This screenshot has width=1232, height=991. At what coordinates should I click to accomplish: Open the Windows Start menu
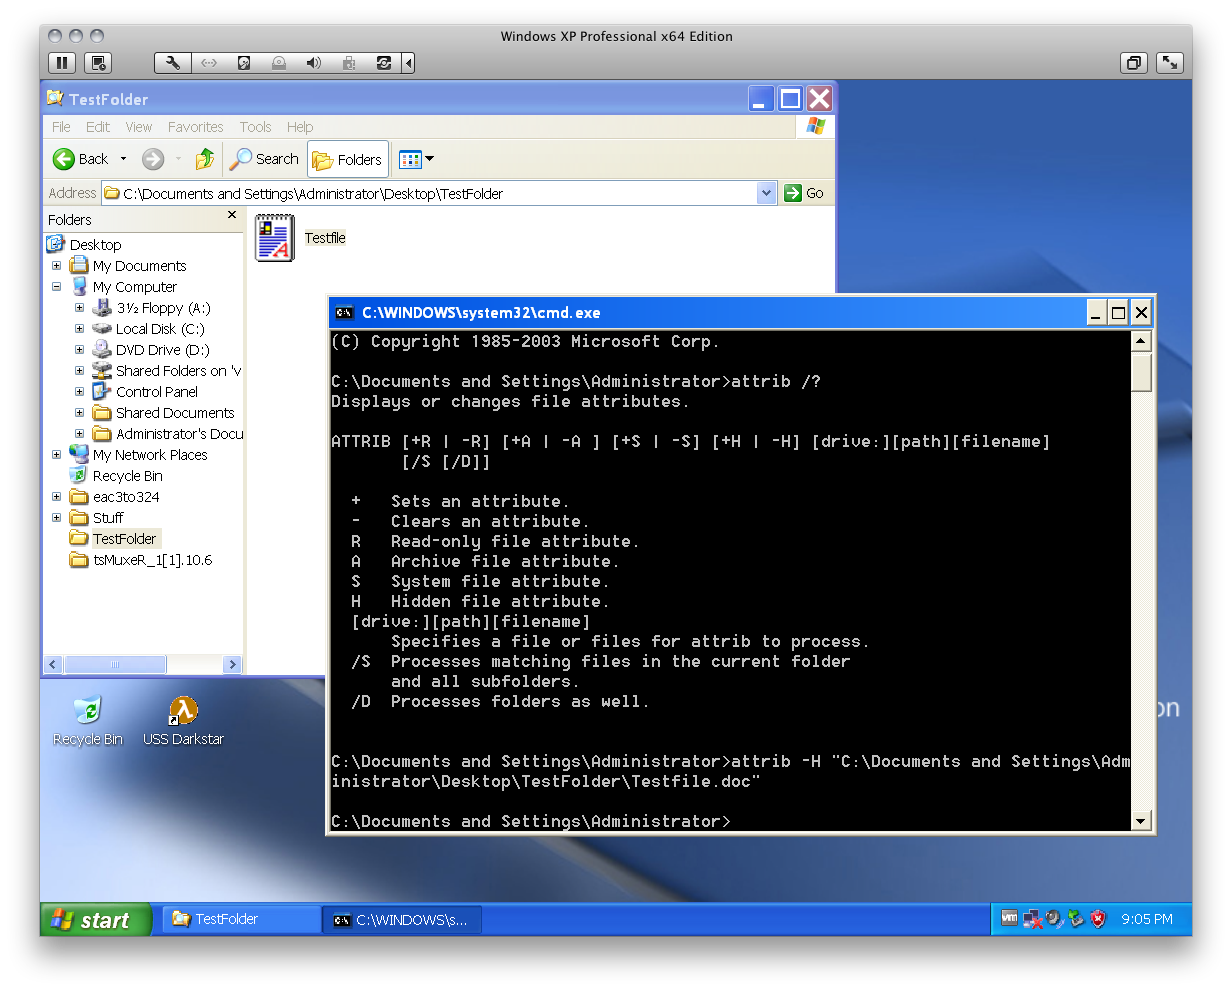[96, 920]
